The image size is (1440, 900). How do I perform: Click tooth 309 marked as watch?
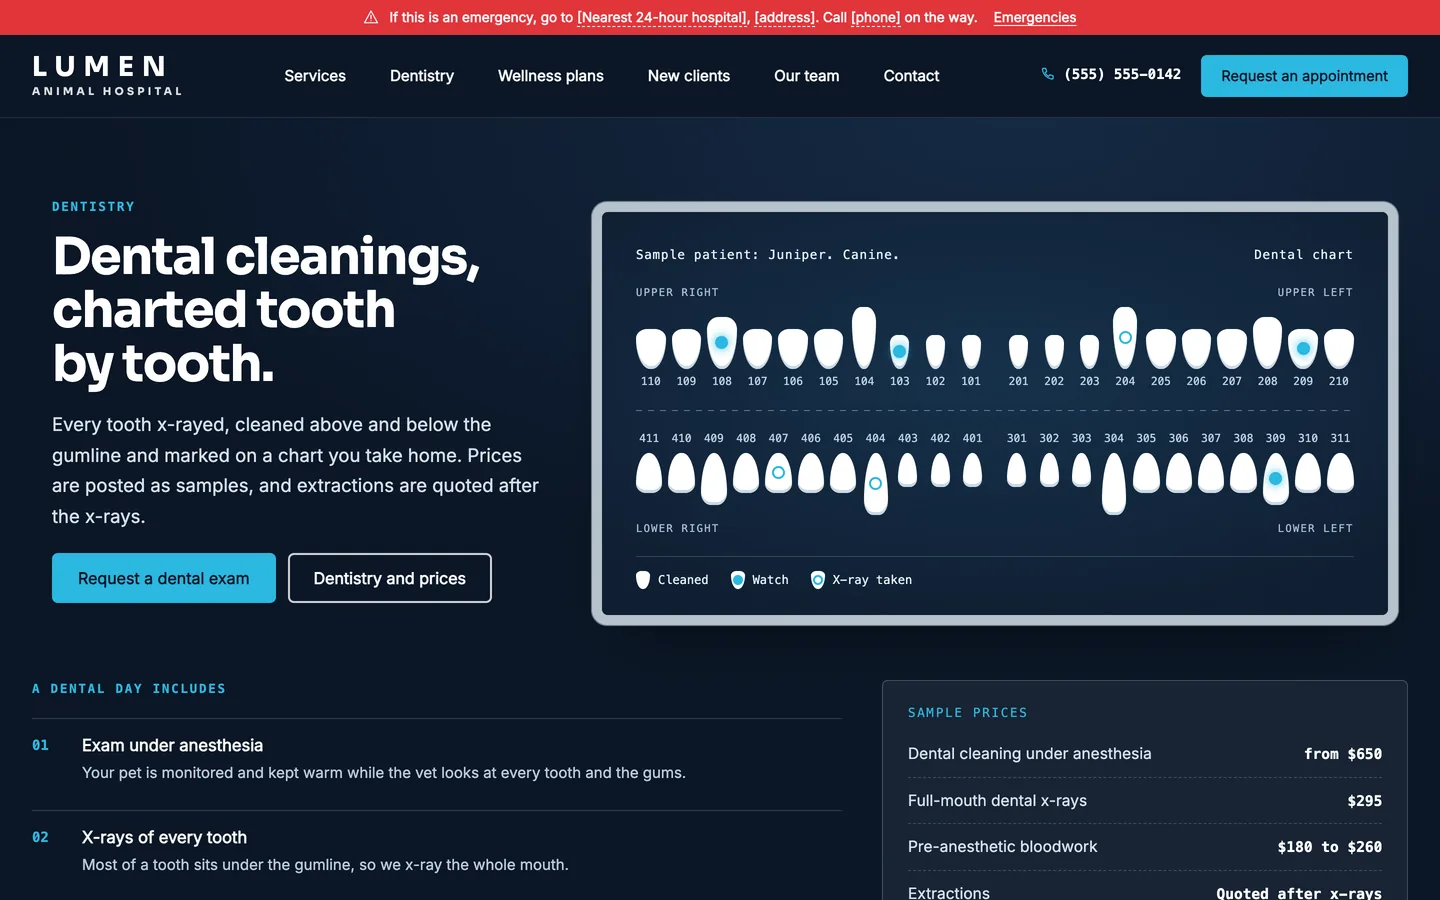click(1275, 478)
